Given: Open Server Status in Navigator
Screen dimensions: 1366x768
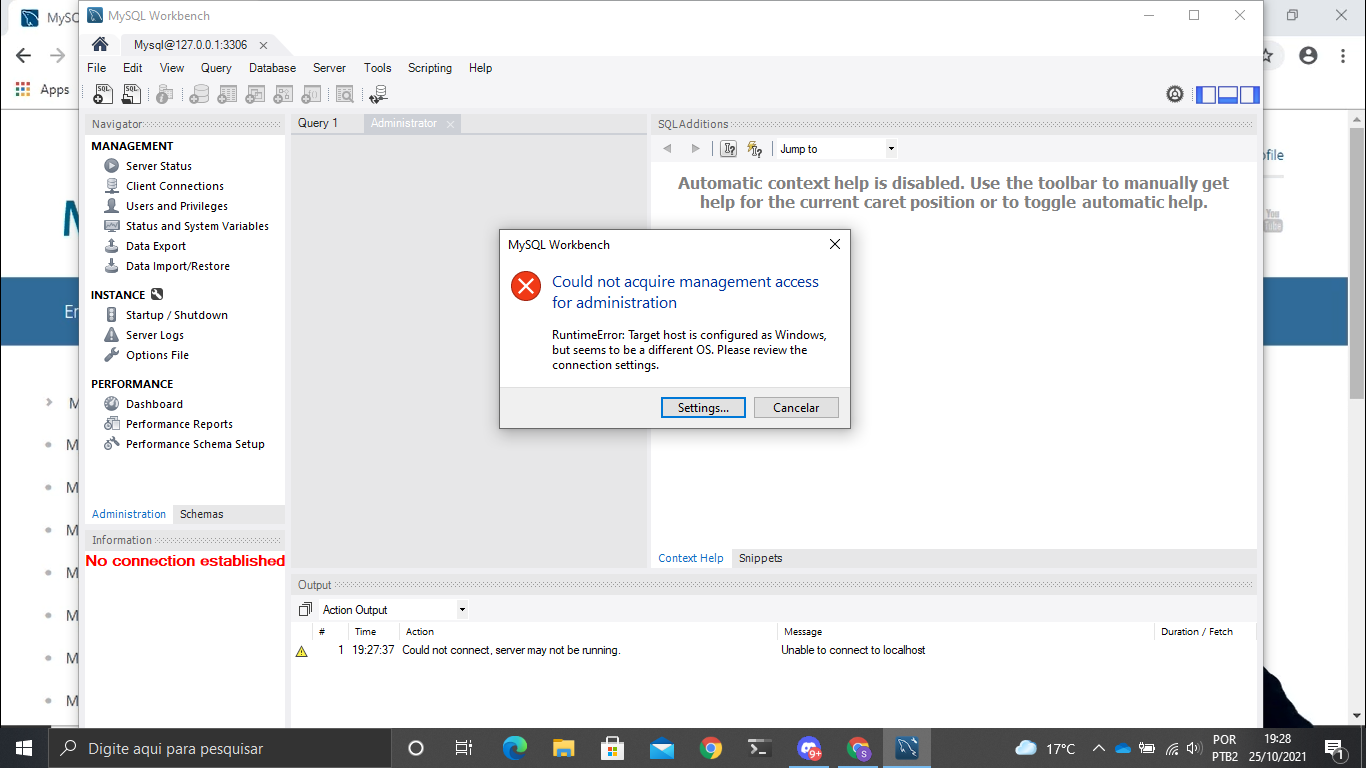Looking at the screenshot, I should (x=159, y=166).
